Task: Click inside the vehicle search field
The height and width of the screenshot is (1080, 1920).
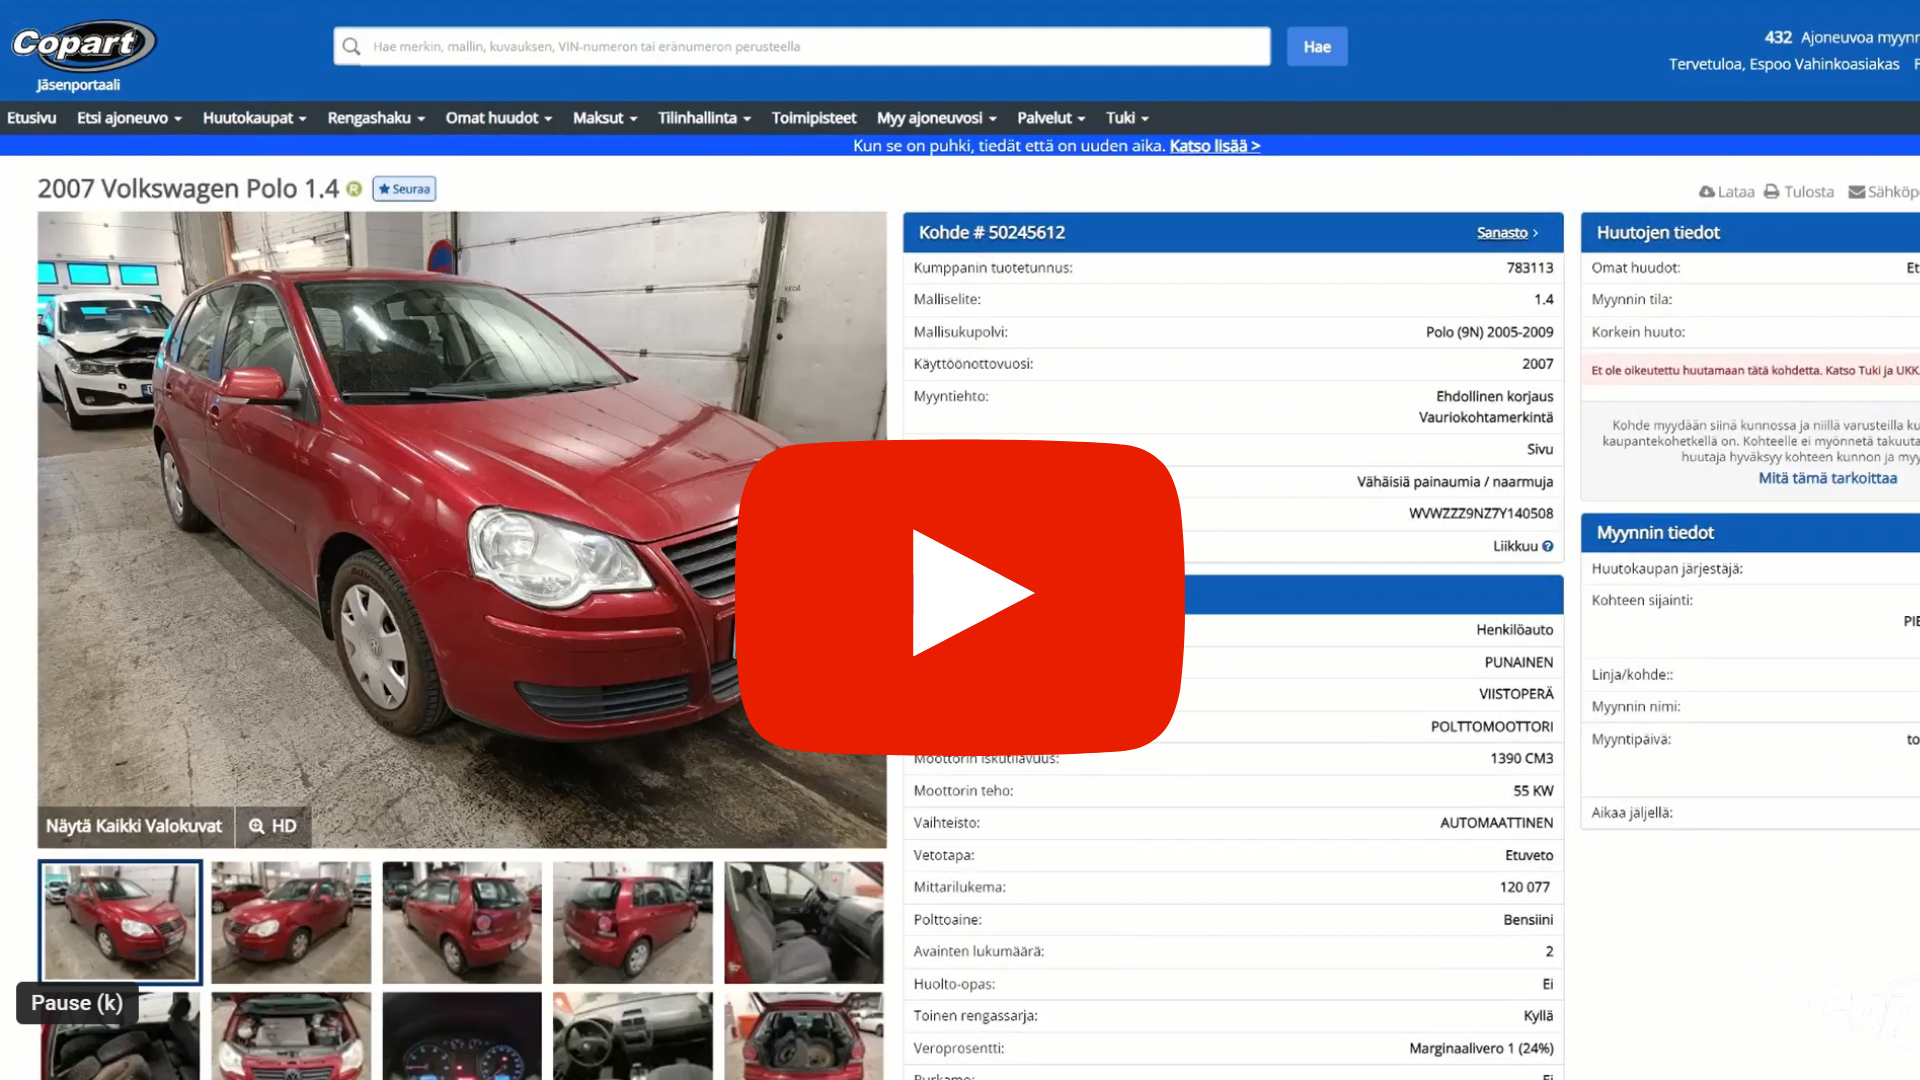Action: 802,46
